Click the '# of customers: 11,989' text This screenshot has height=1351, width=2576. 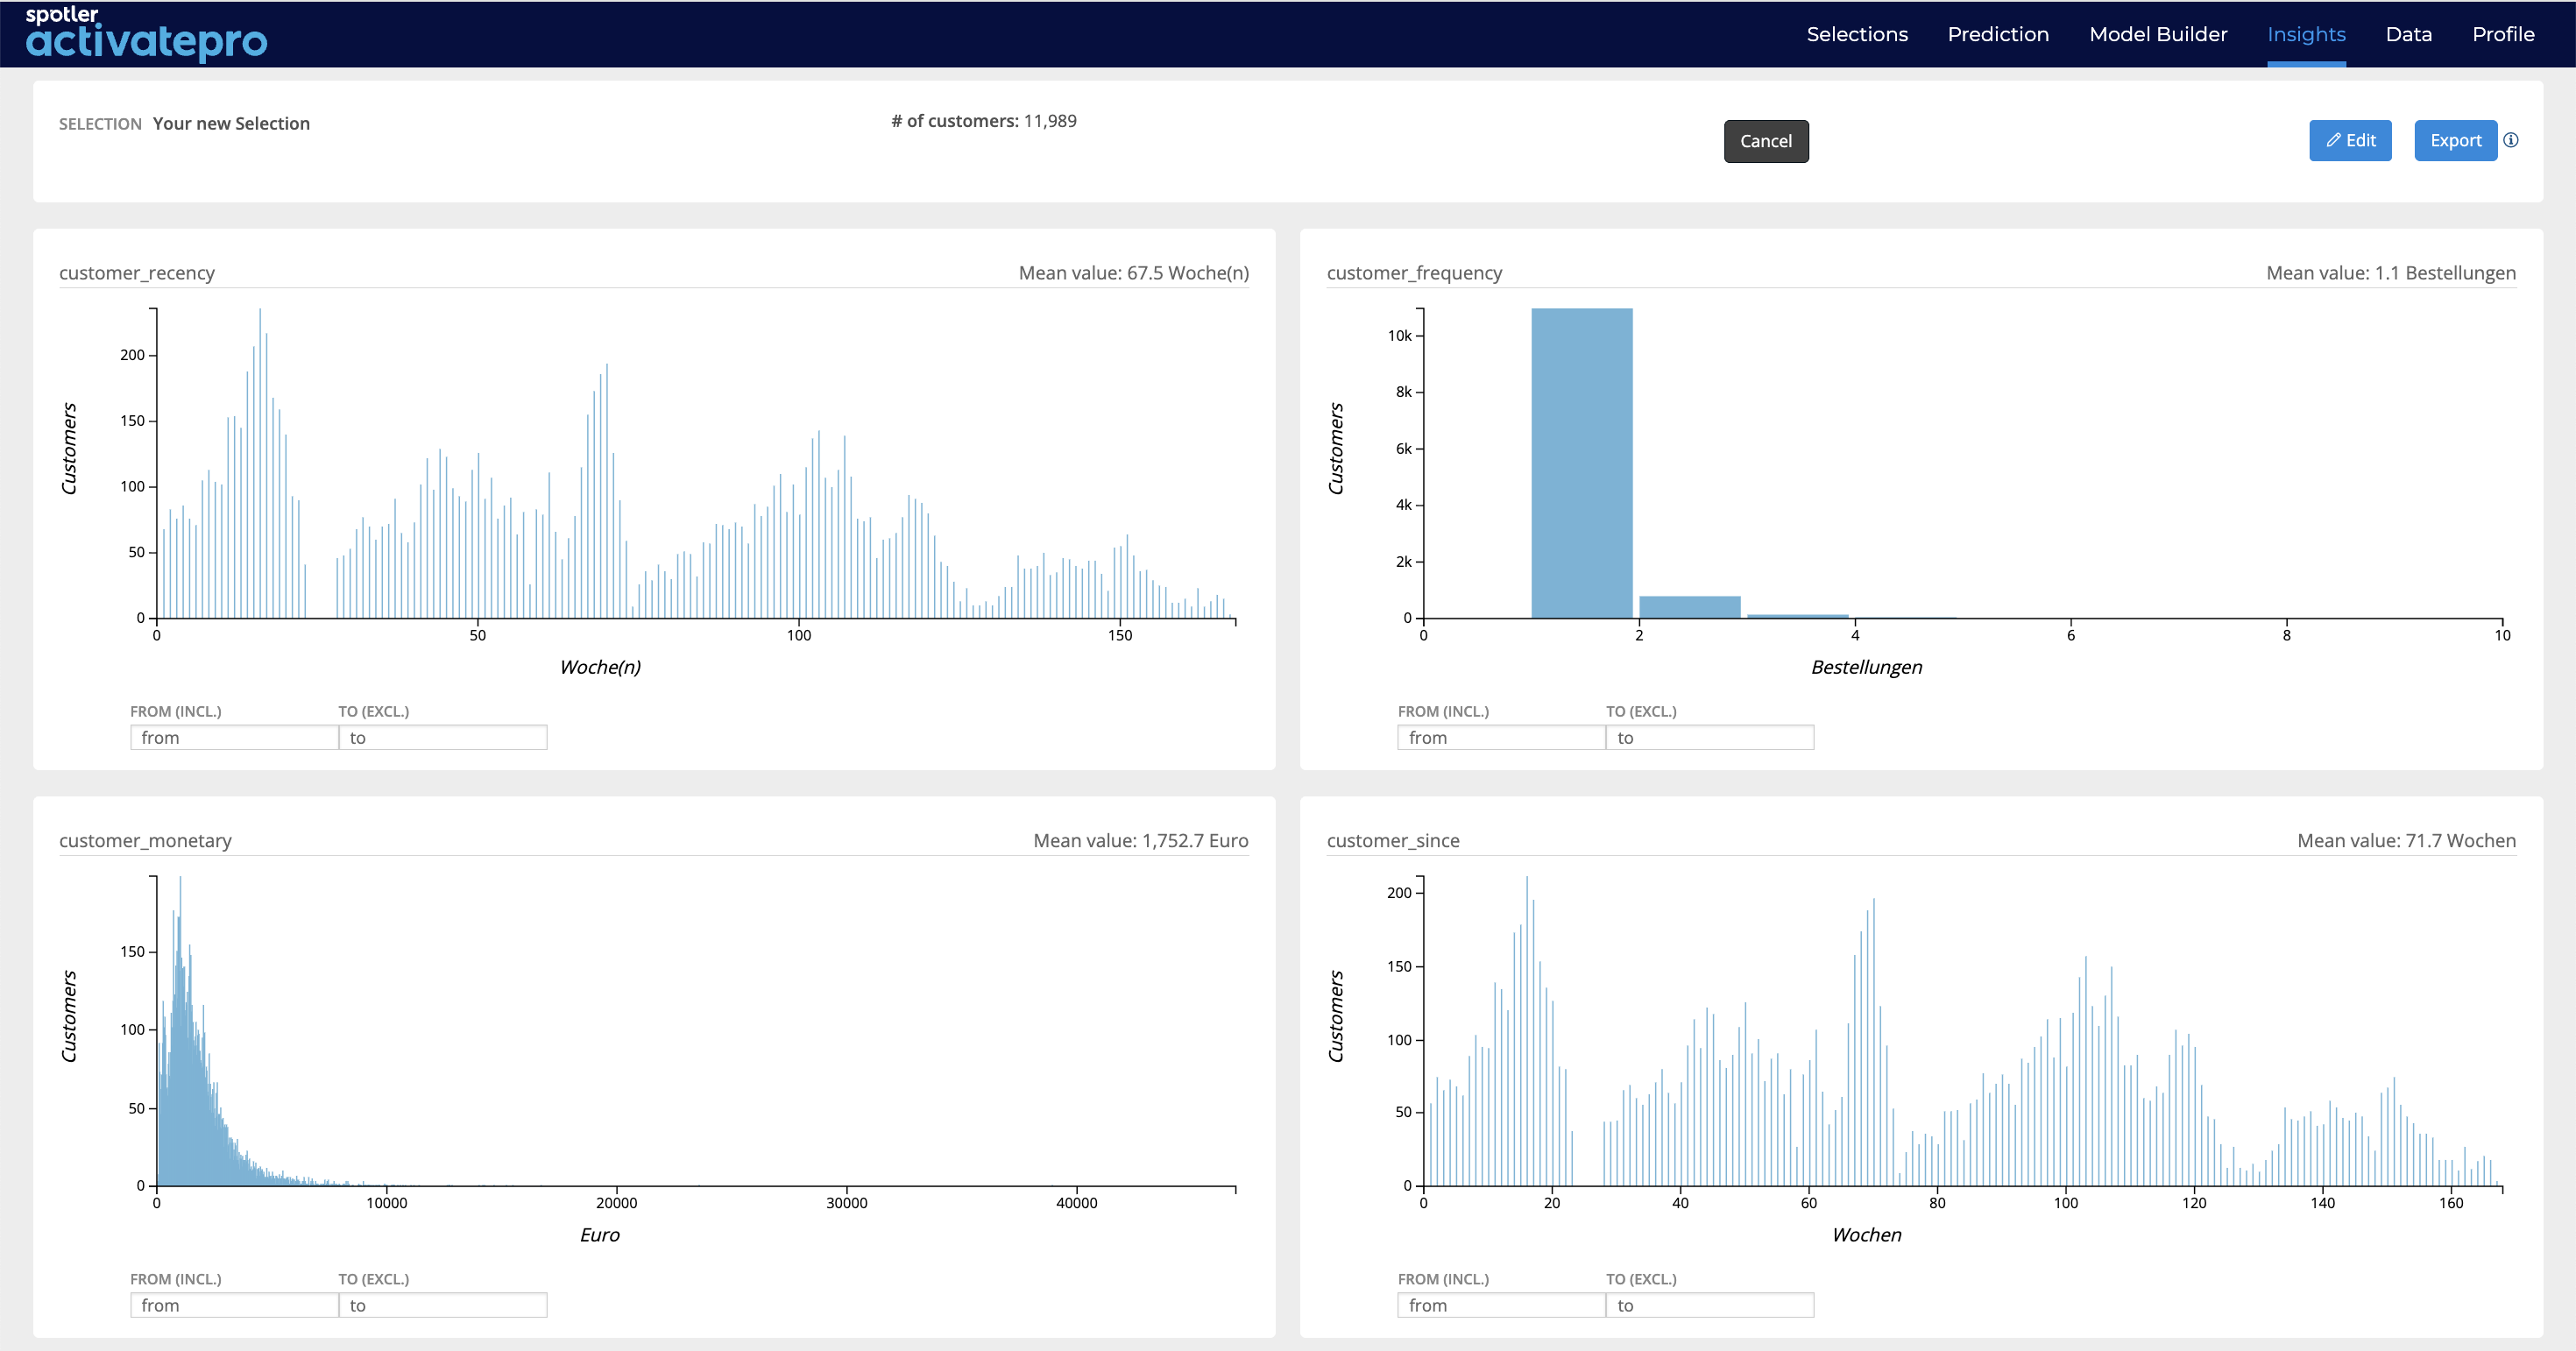pyautogui.click(x=984, y=121)
